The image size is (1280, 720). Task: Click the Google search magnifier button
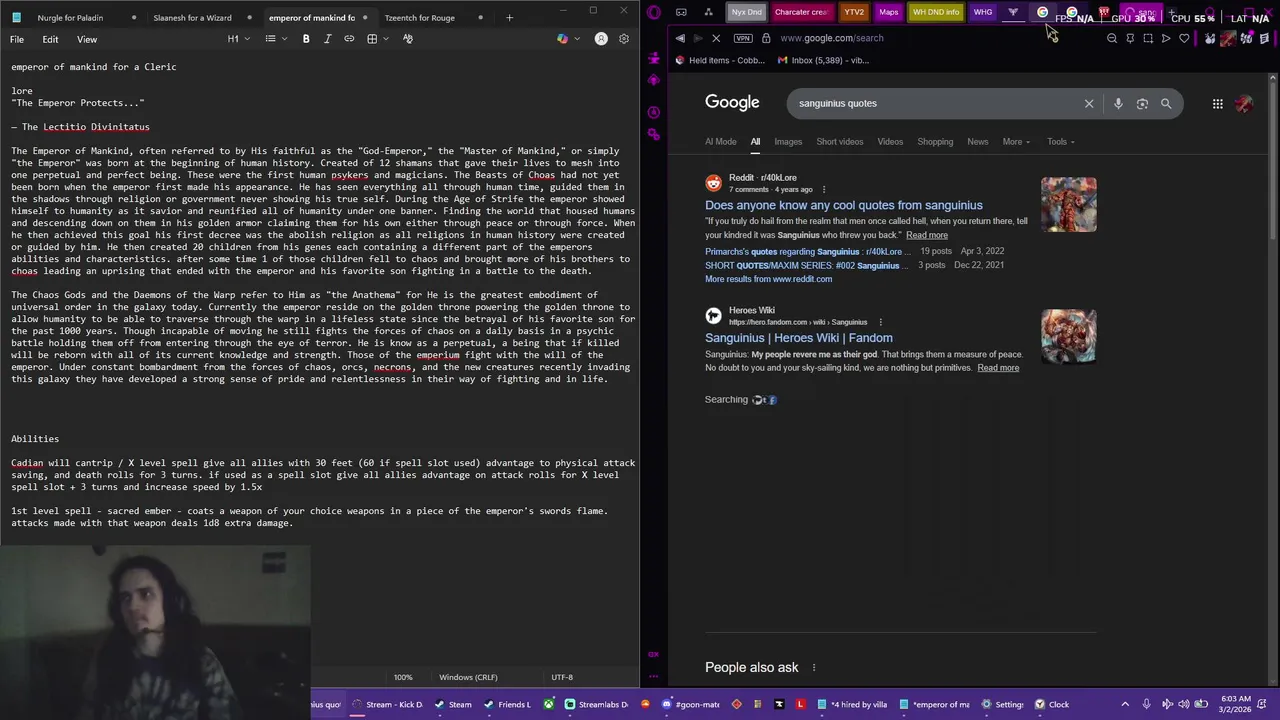coord(1166,103)
